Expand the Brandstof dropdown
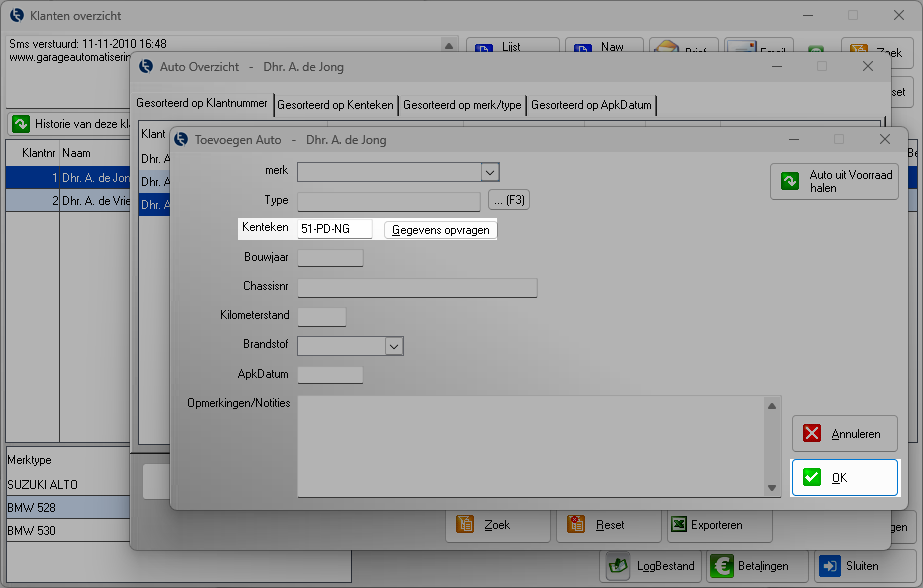 [x=394, y=345]
